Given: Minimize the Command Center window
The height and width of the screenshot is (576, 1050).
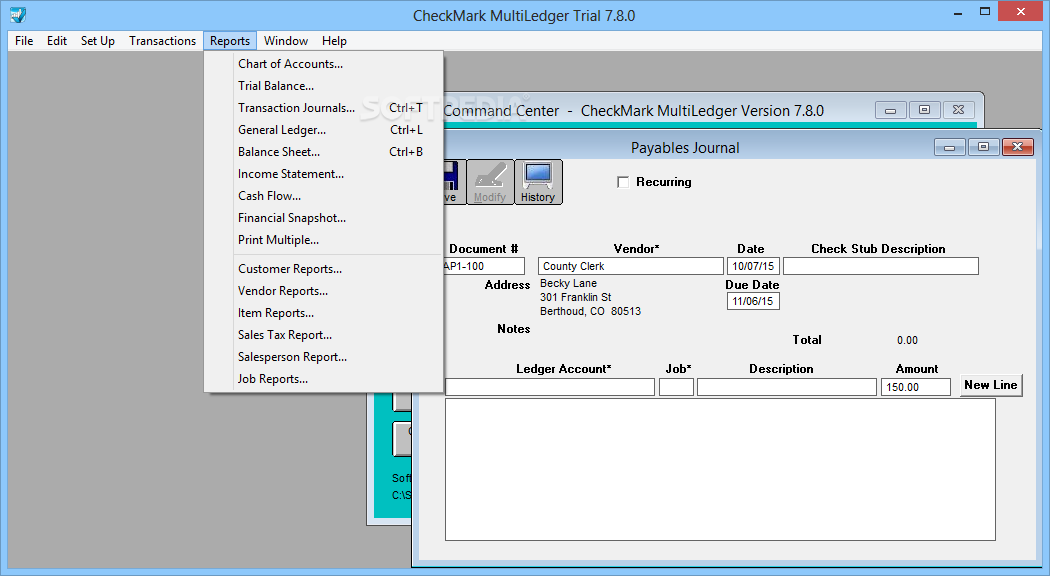Looking at the screenshot, I should [x=891, y=110].
